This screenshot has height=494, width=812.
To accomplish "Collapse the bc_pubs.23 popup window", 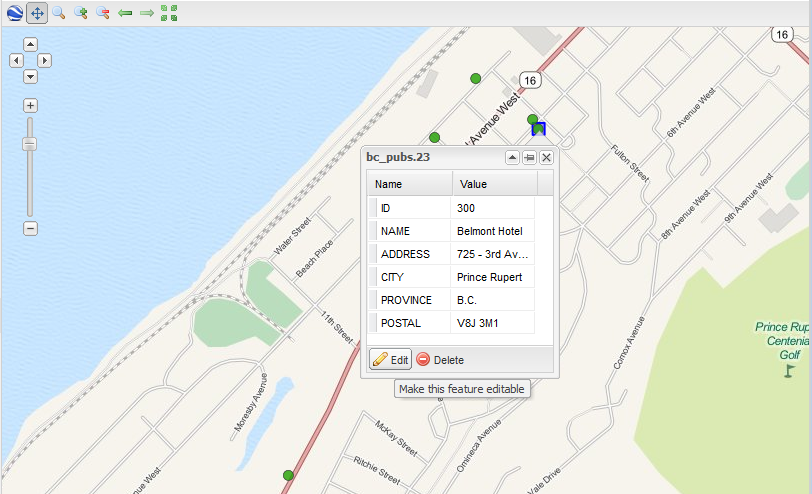I will point(512,157).
